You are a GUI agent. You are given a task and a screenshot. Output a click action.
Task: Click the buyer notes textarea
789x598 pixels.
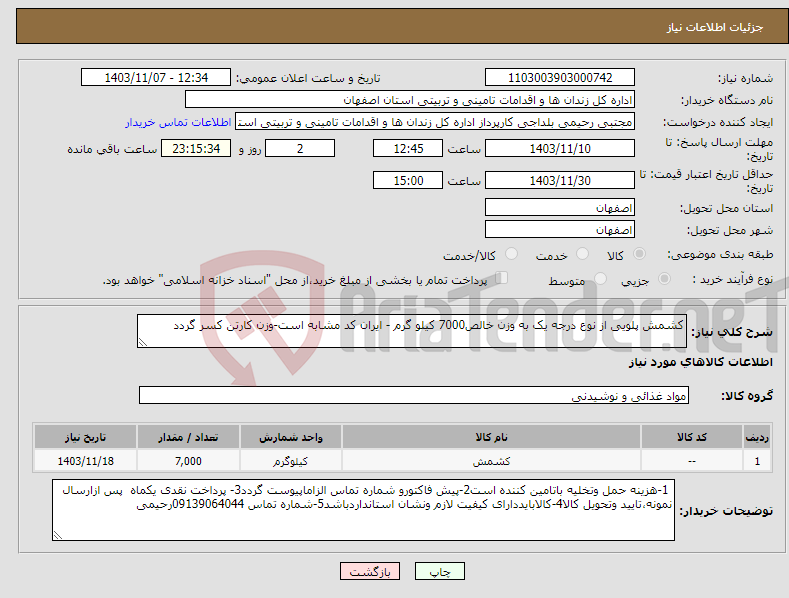click(363, 510)
